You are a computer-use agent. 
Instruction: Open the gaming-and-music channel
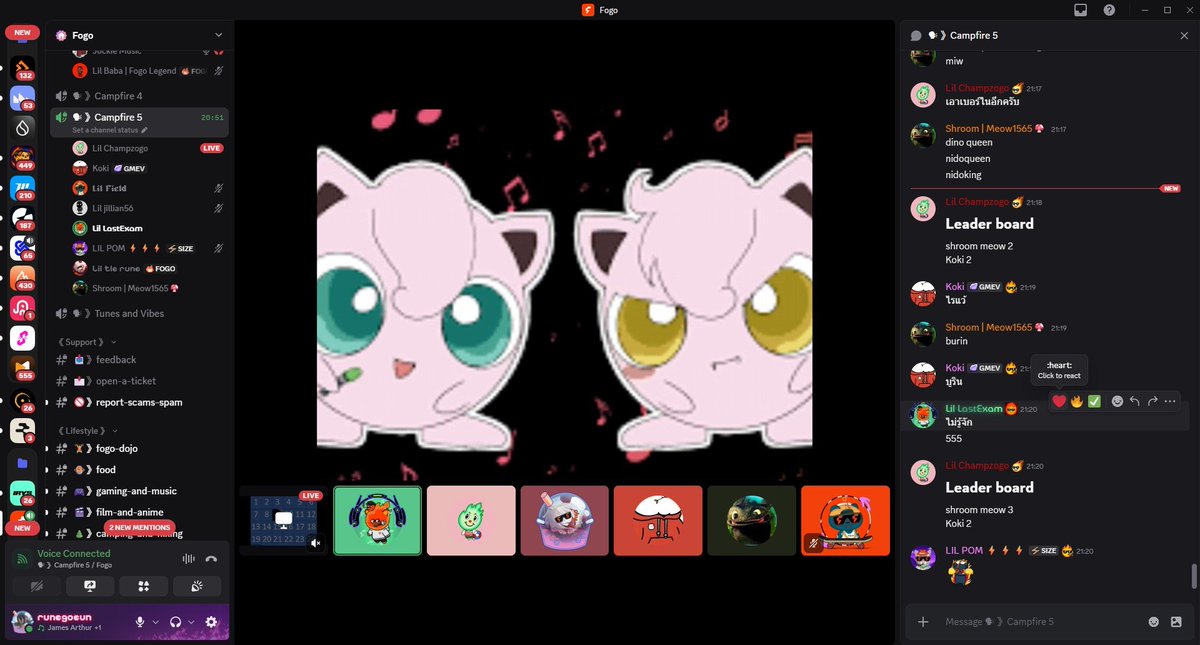pyautogui.click(x=140, y=491)
